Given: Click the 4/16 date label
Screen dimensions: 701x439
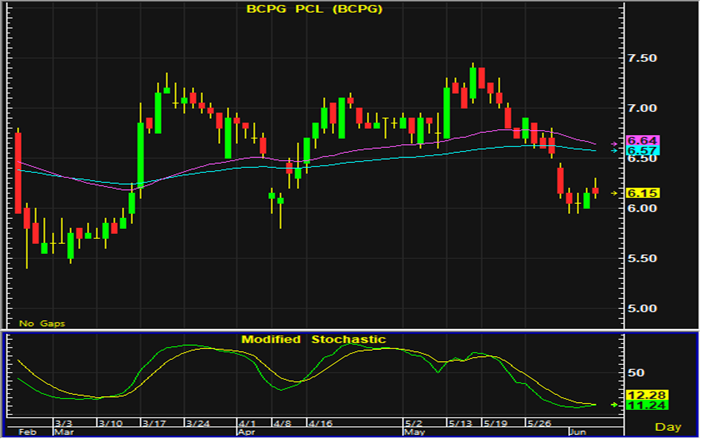Looking at the screenshot, I should coord(320,423).
